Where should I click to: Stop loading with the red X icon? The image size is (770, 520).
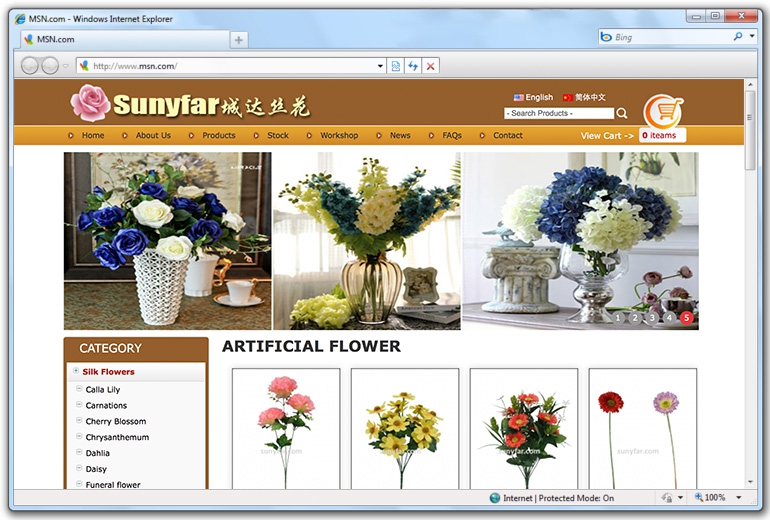(x=431, y=66)
